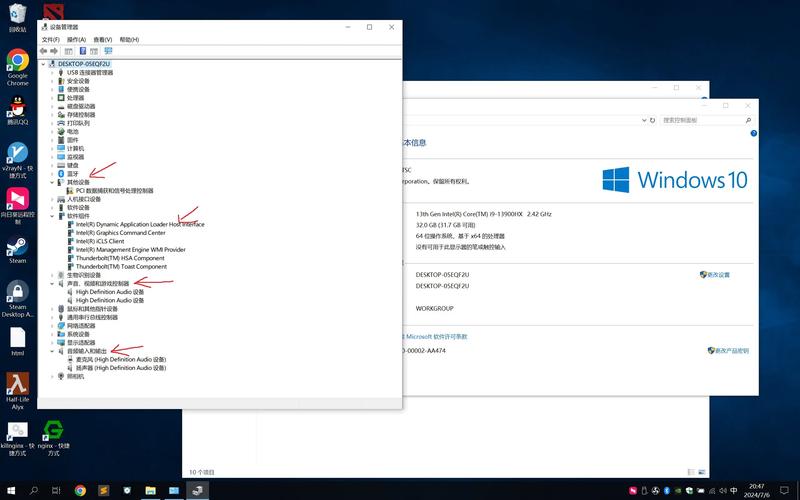Open File Explorer from the taskbar
Viewport: 800px width, 500px height.
tap(150, 490)
